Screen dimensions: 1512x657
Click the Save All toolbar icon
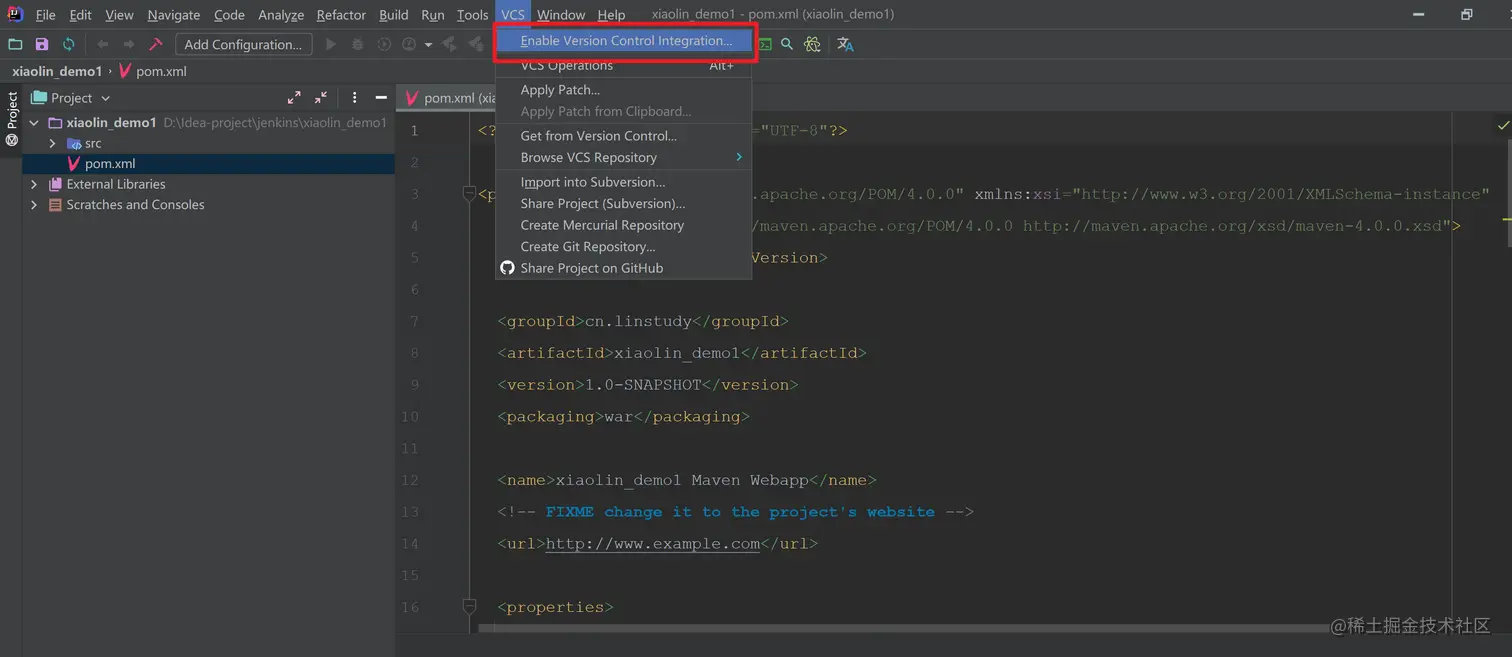[x=42, y=44]
